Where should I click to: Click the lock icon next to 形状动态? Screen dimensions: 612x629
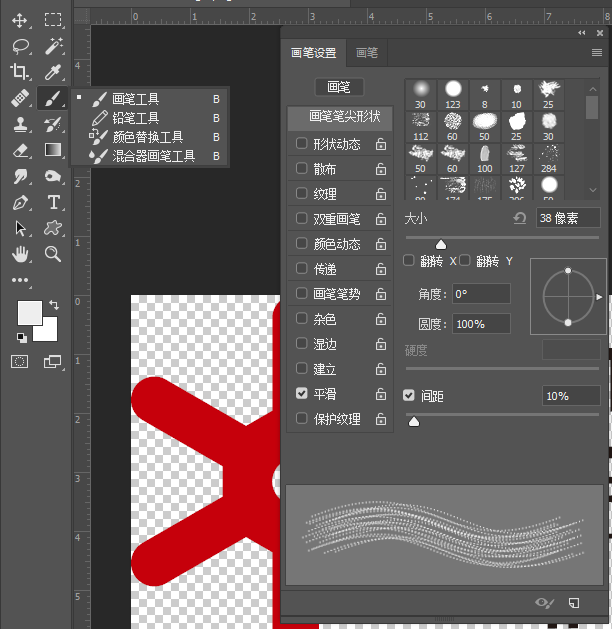tap(381, 144)
